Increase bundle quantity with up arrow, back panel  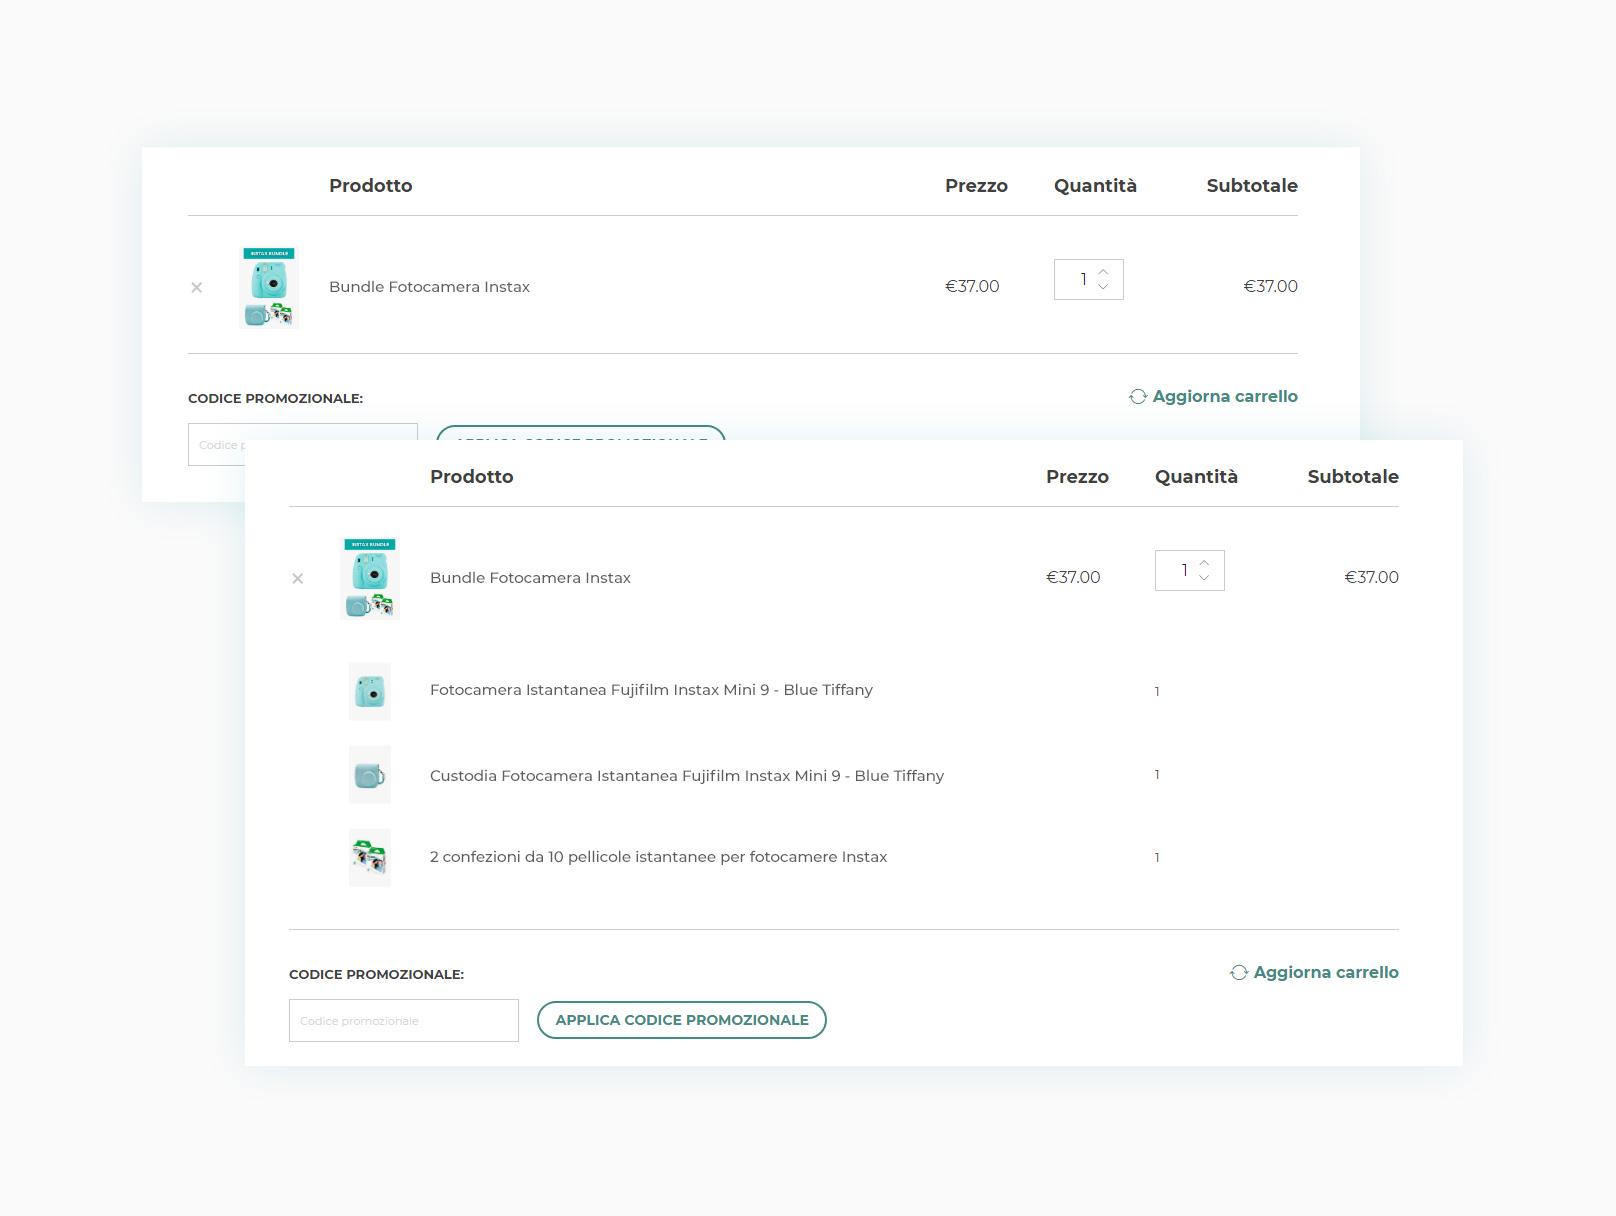1103,272
